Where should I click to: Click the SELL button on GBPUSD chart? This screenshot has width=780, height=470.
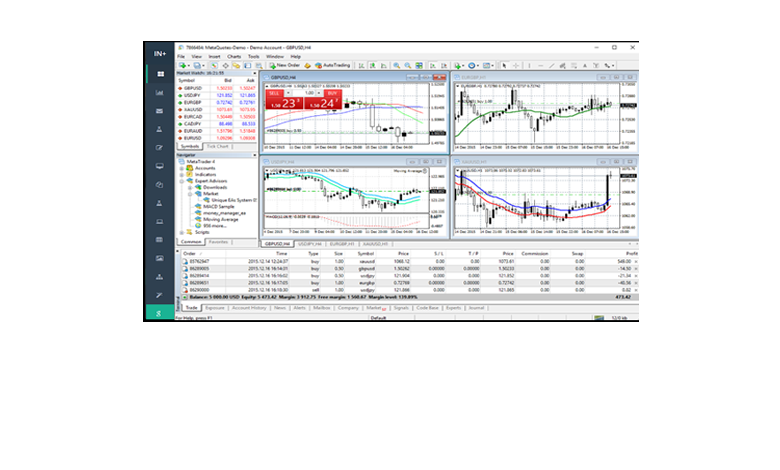(x=274, y=93)
